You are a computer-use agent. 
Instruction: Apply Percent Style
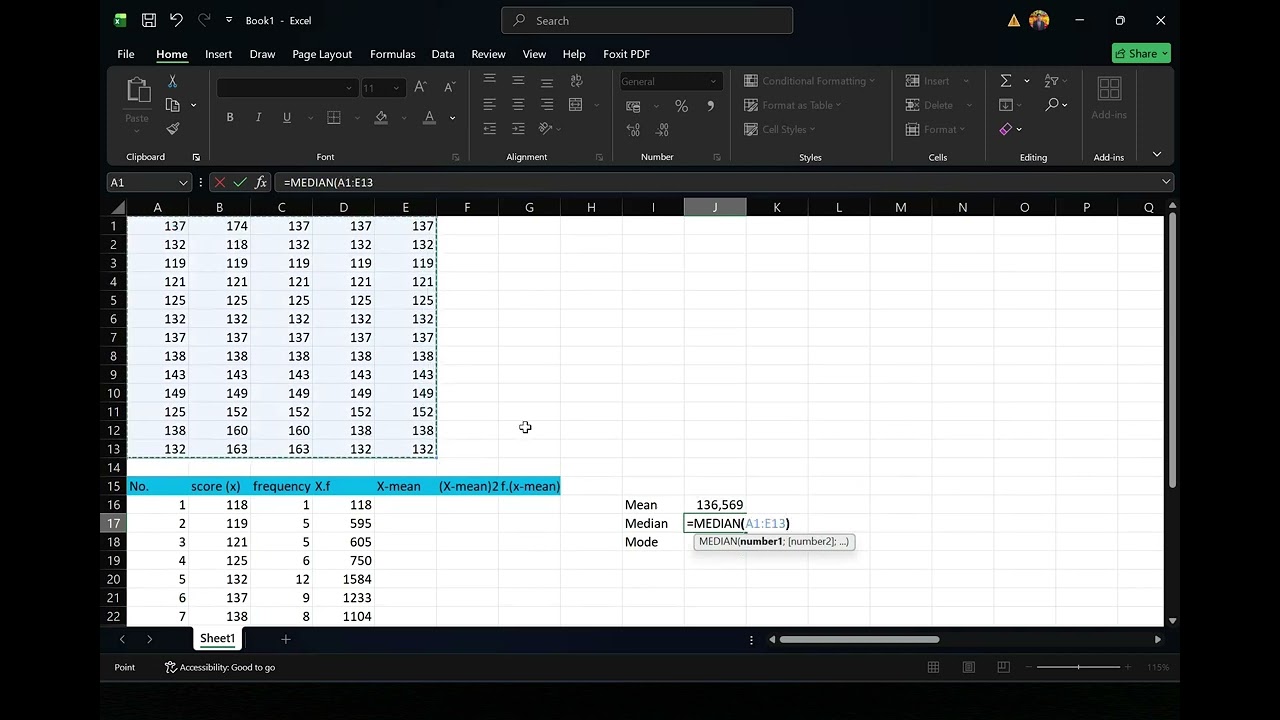click(x=681, y=106)
